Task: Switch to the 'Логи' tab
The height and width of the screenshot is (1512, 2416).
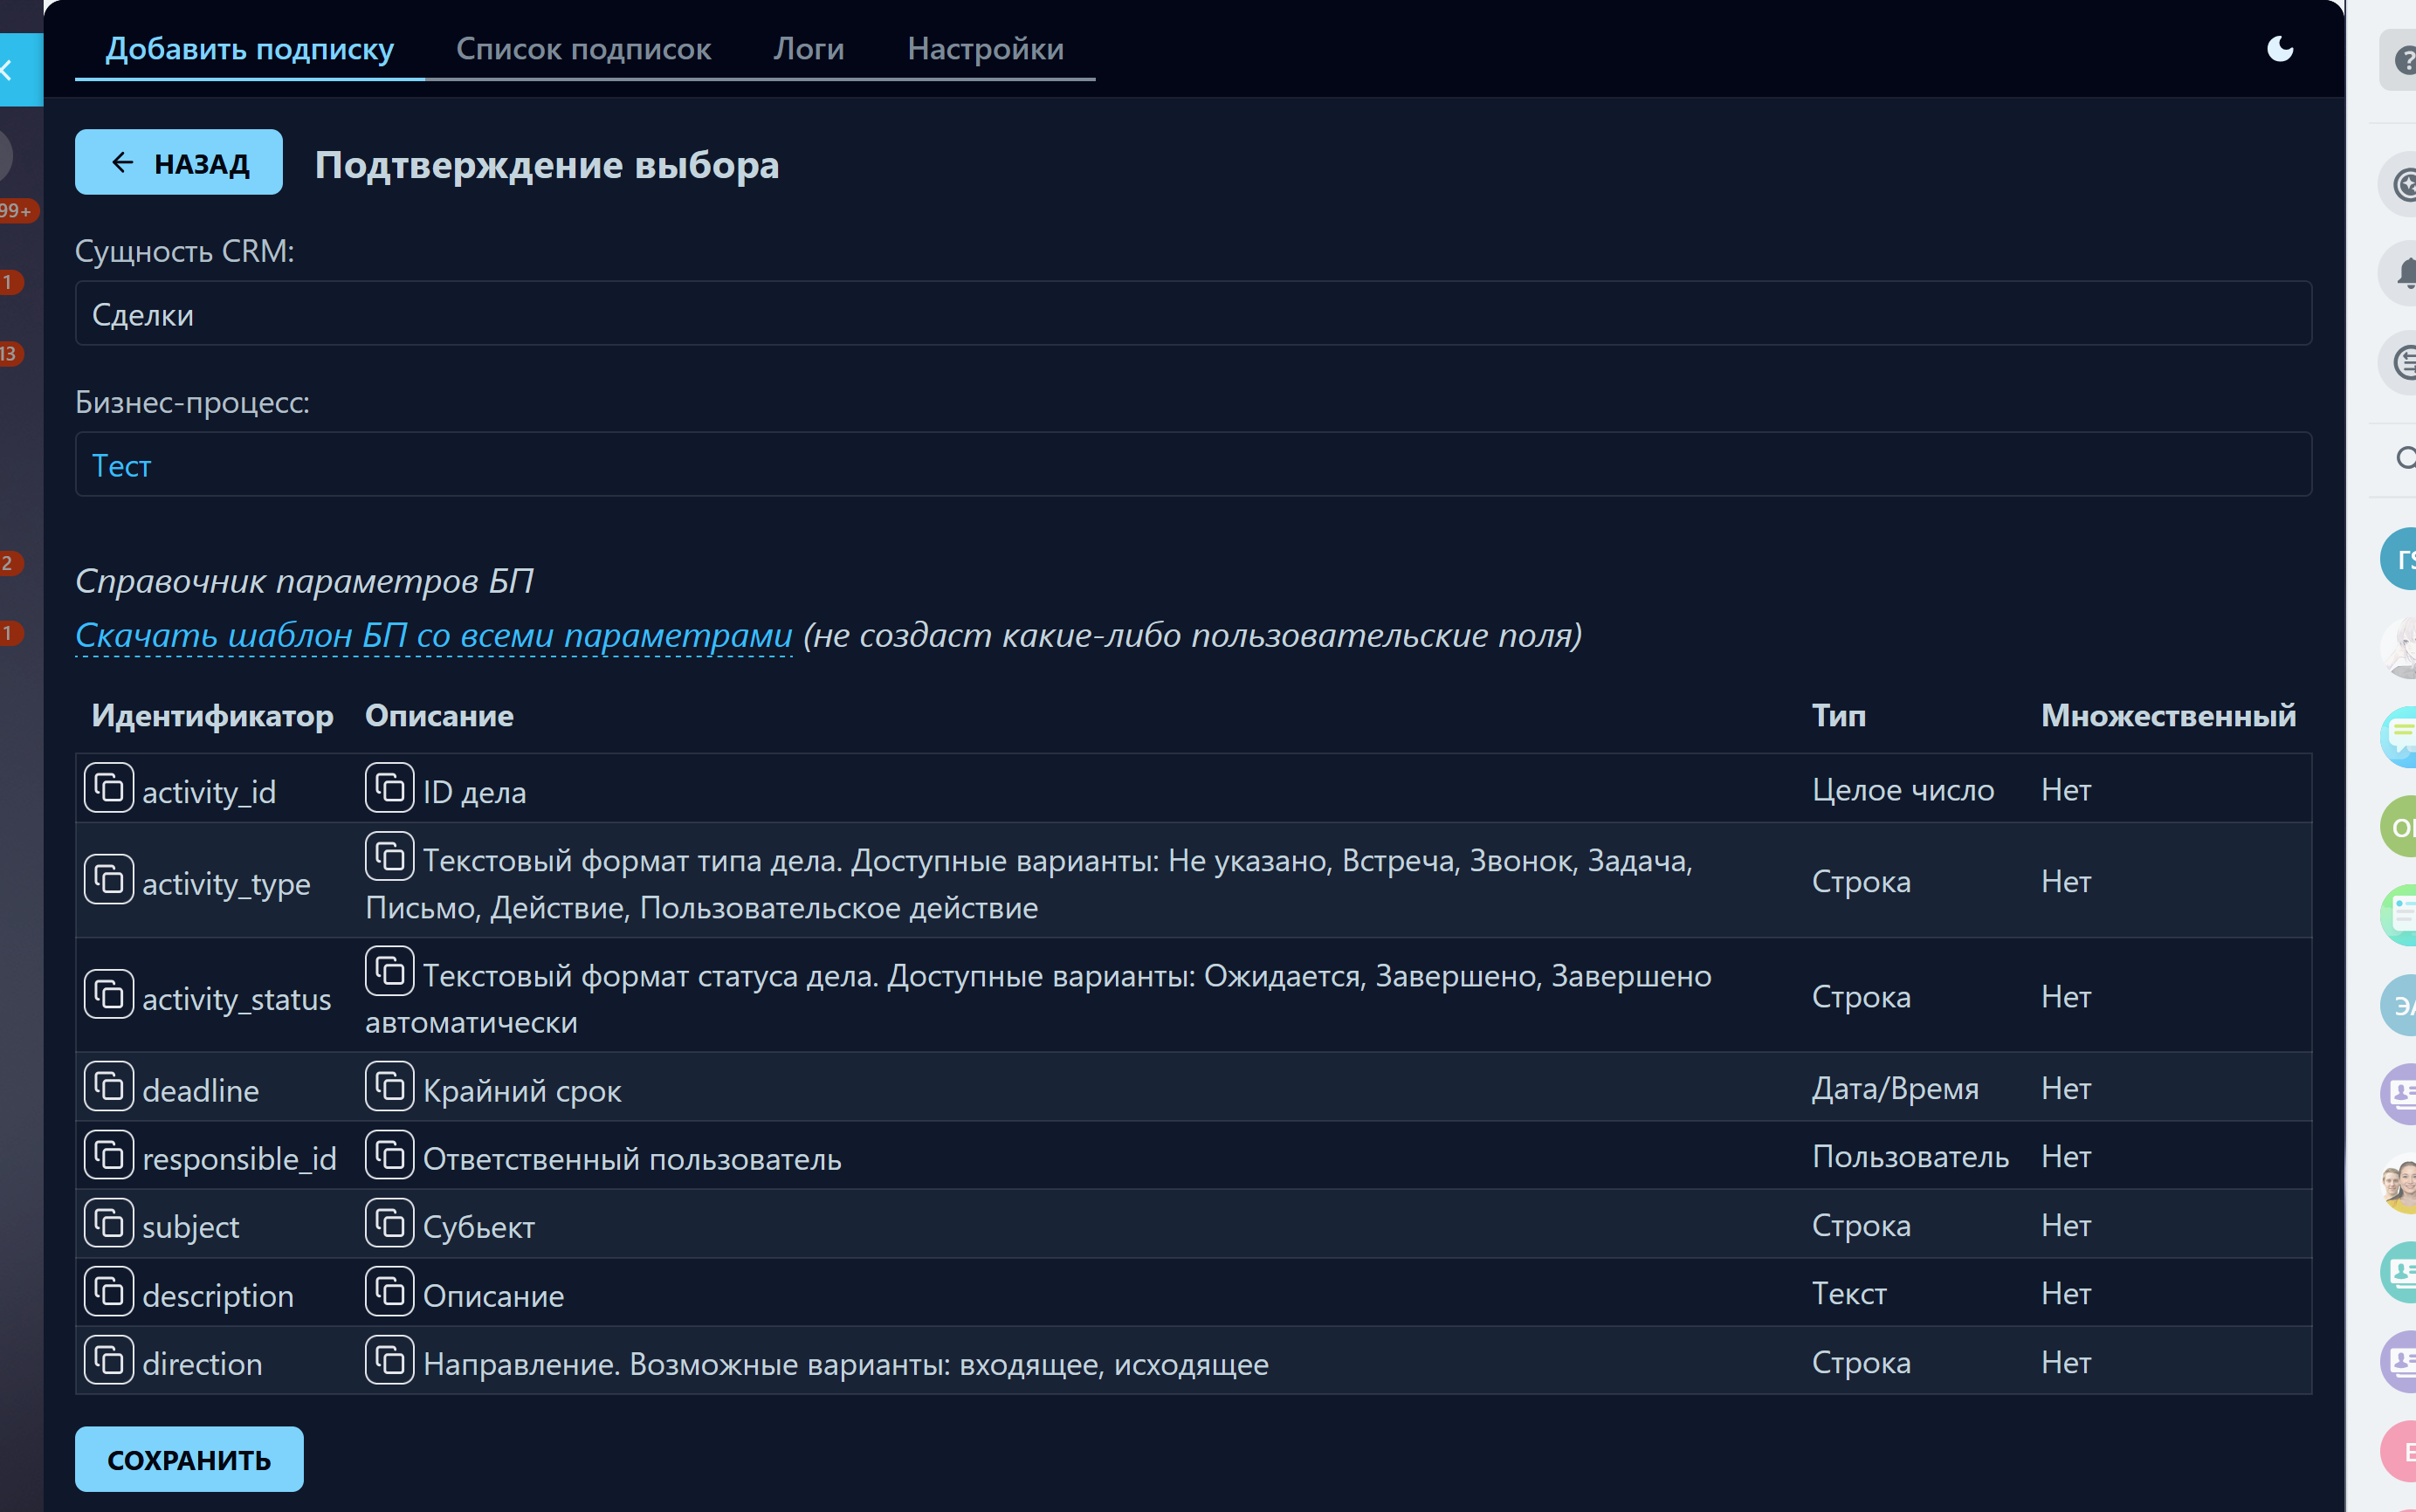Action: 808,48
